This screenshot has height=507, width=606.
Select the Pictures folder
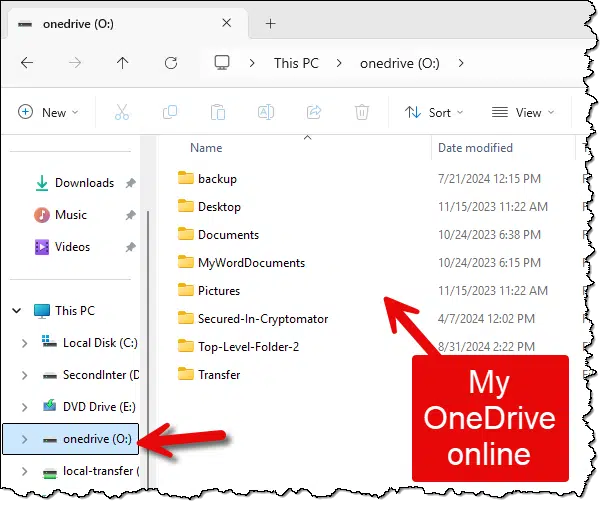pos(219,291)
